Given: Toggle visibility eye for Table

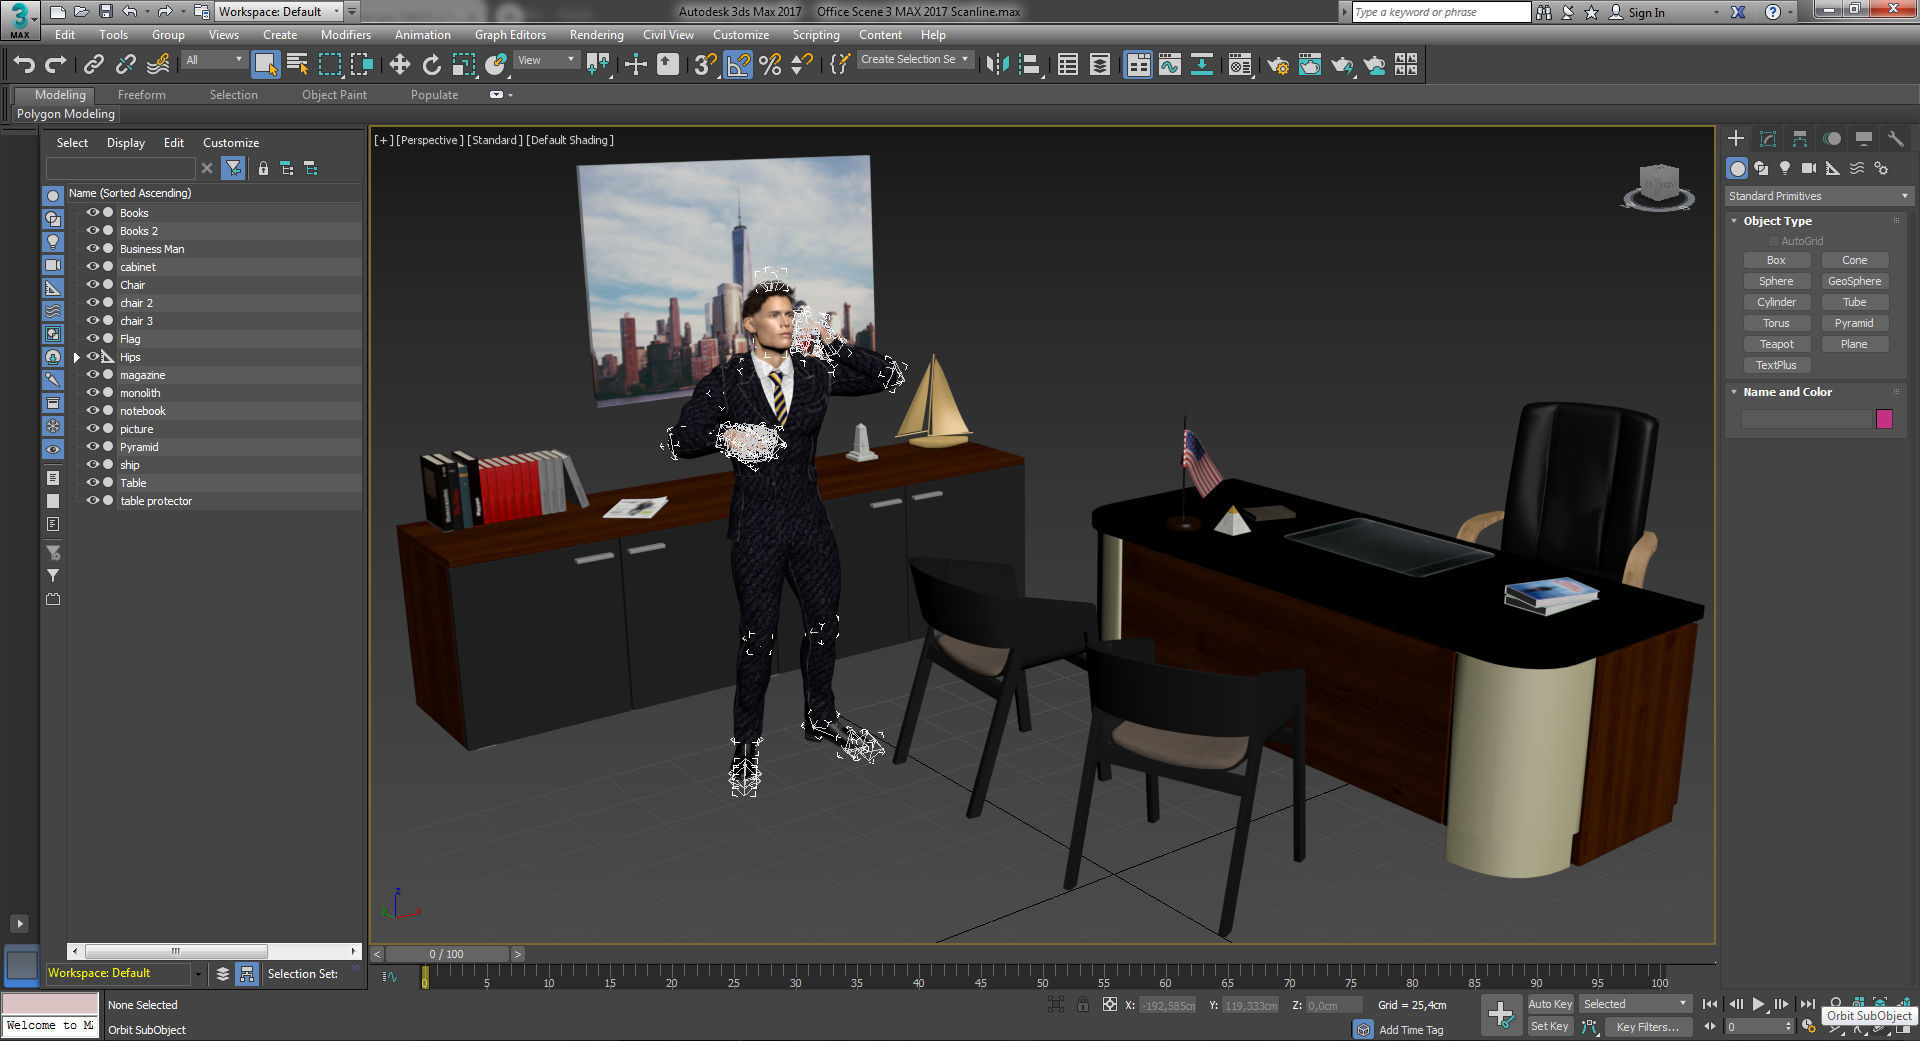Looking at the screenshot, I should click(92, 483).
